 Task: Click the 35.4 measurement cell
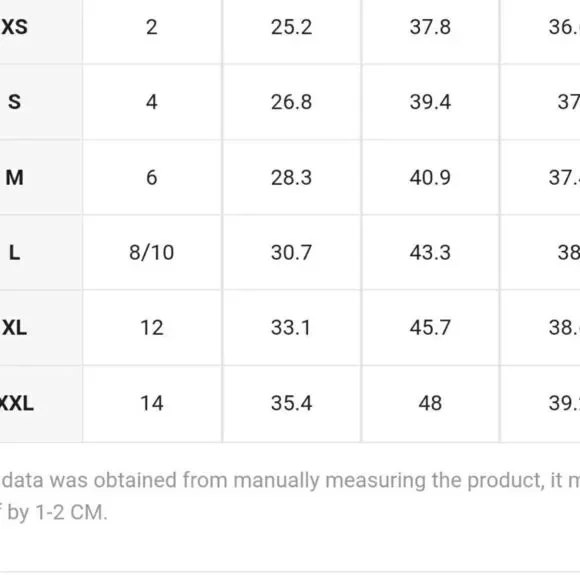point(291,403)
